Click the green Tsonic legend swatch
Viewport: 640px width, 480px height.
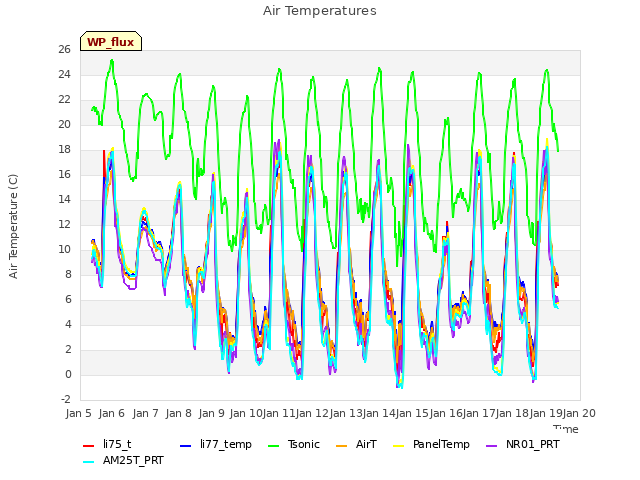click(x=273, y=446)
